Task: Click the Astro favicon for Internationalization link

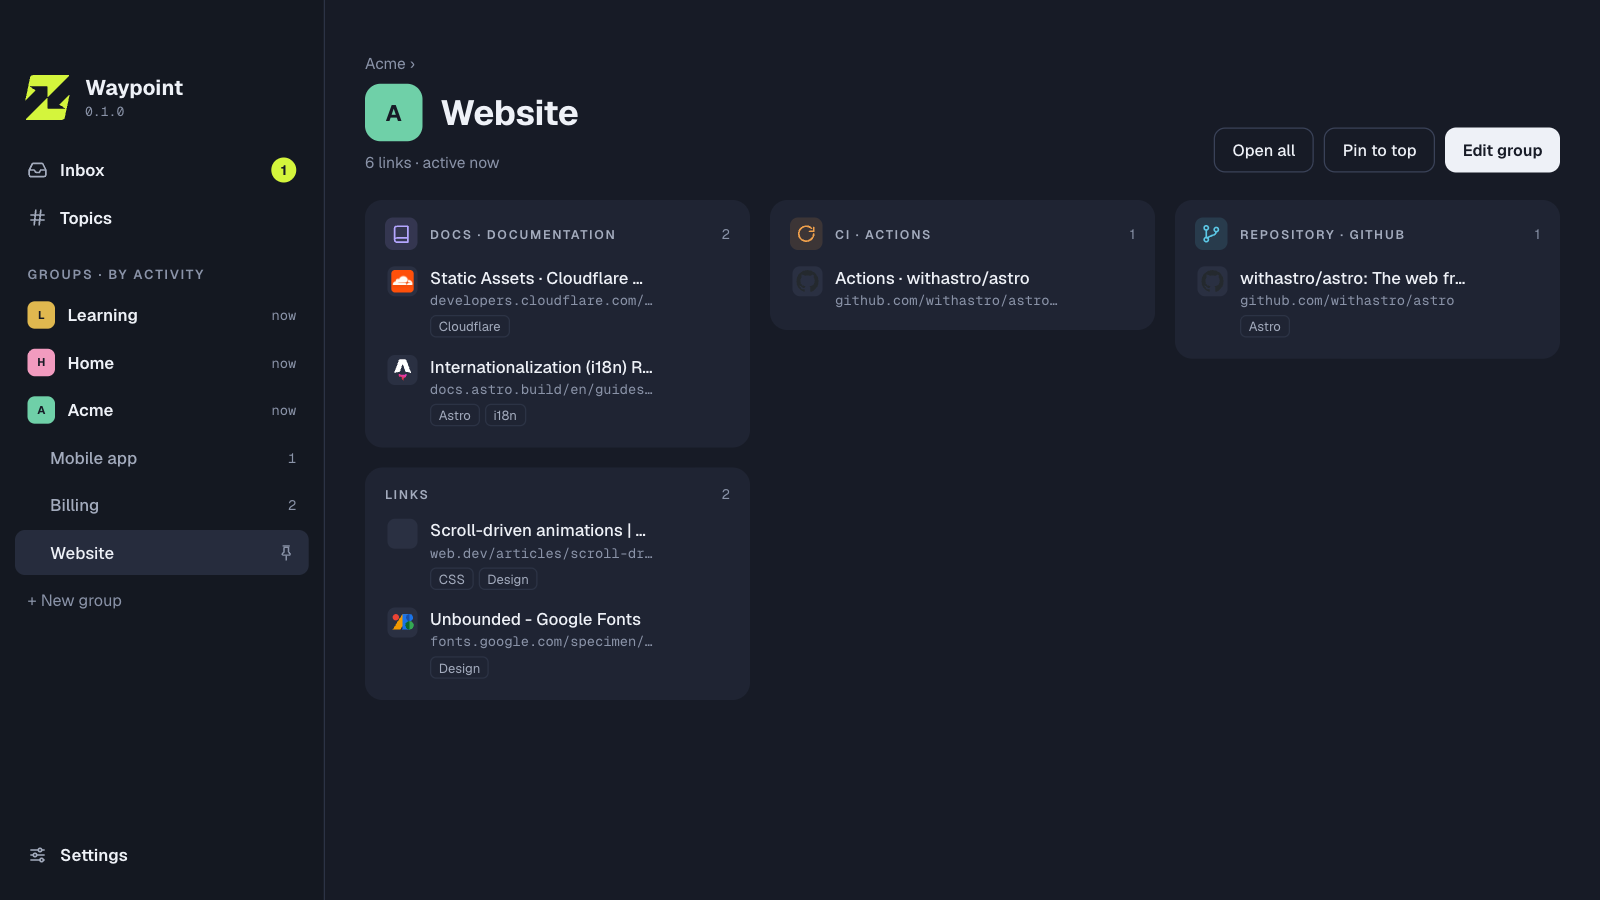Action: [x=403, y=370]
